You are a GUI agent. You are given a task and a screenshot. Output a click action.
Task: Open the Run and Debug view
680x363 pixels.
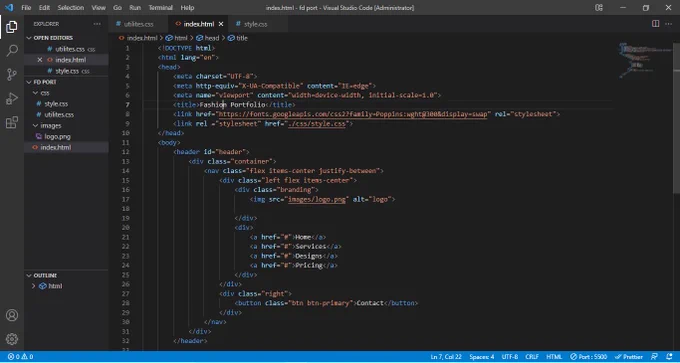coord(12,98)
